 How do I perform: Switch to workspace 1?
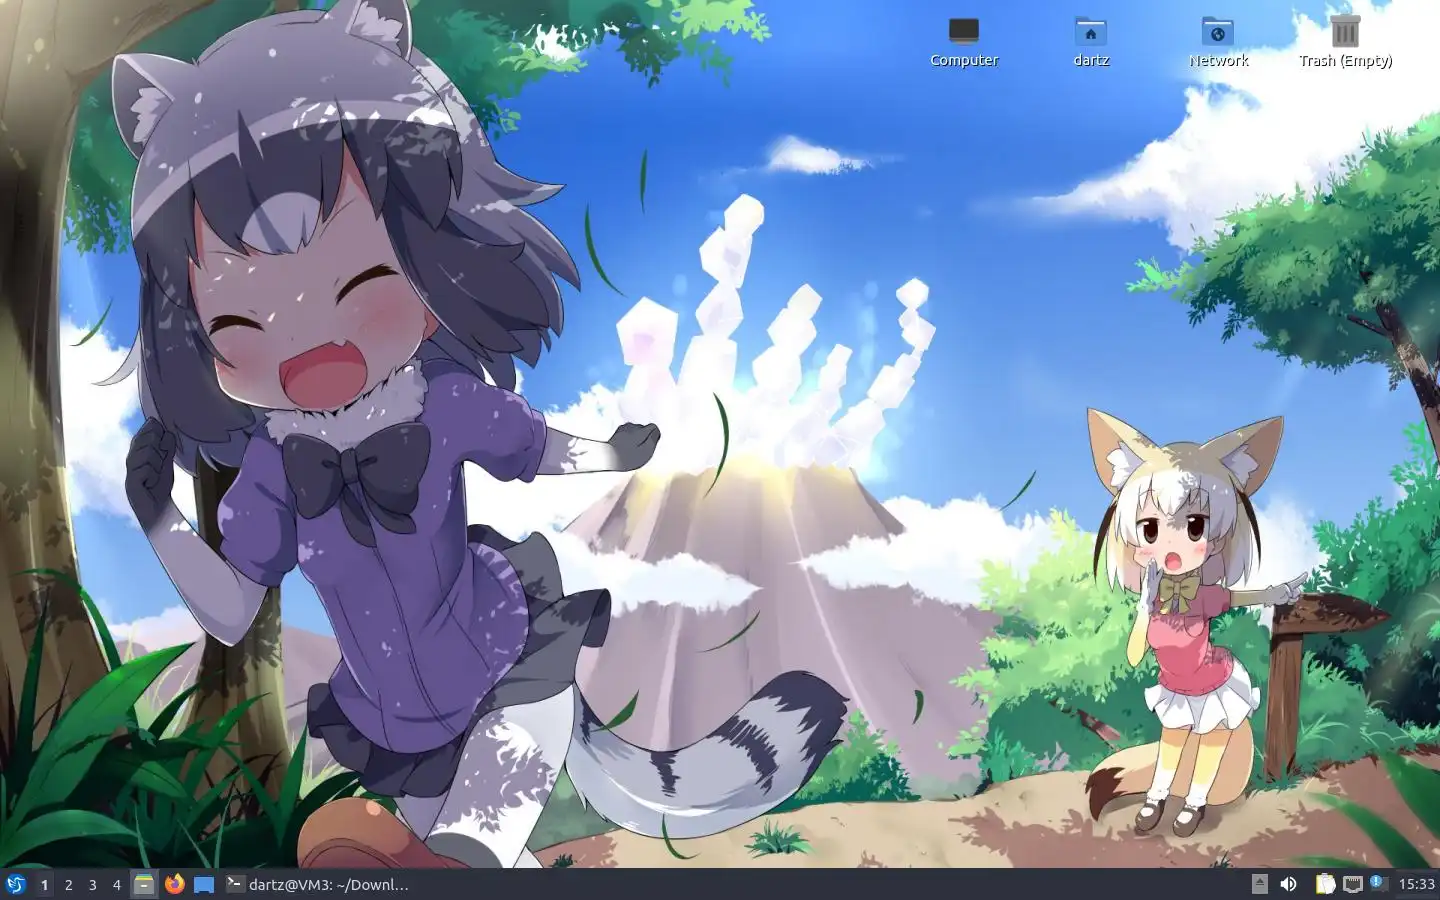point(44,884)
